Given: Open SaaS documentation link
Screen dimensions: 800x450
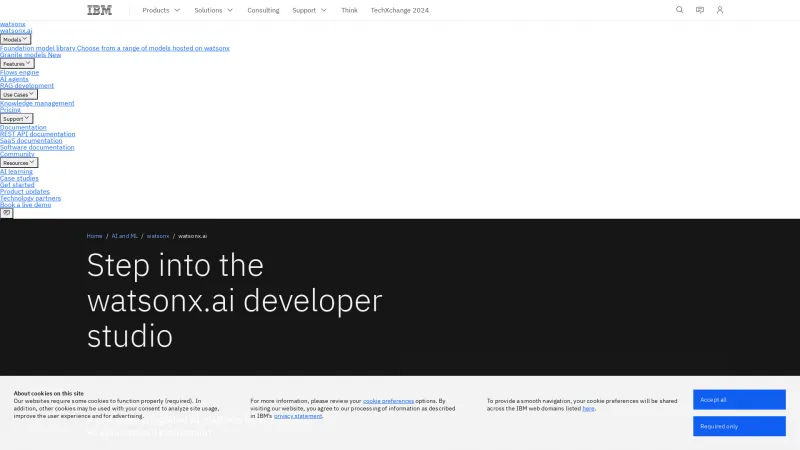Looking at the screenshot, I should pyautogui.click(x=31, y=141).
